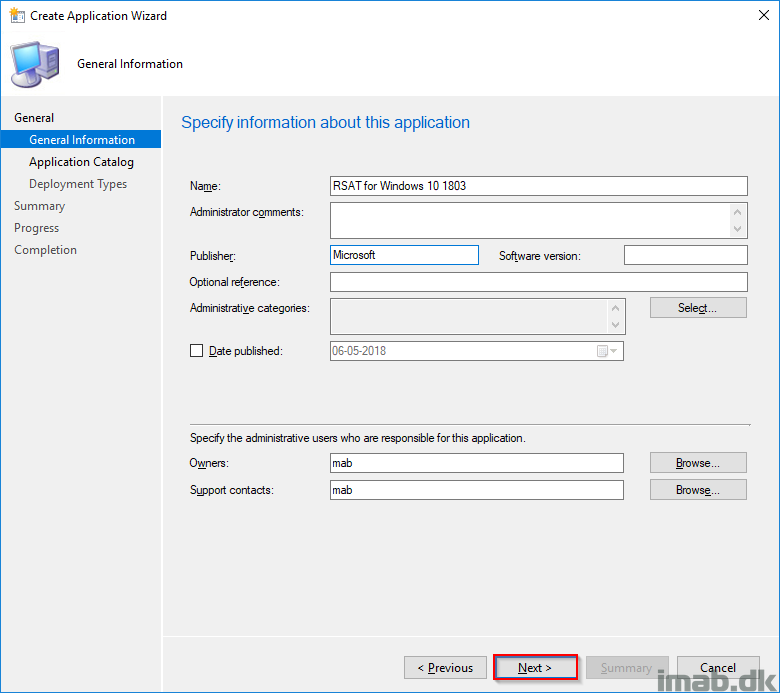
Task: Click the Optional reference field
Action: [x=539, y=282]
